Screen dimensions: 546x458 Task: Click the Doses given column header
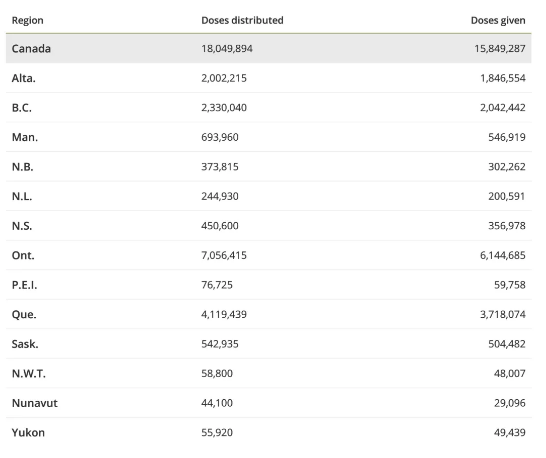click(498, 21)
